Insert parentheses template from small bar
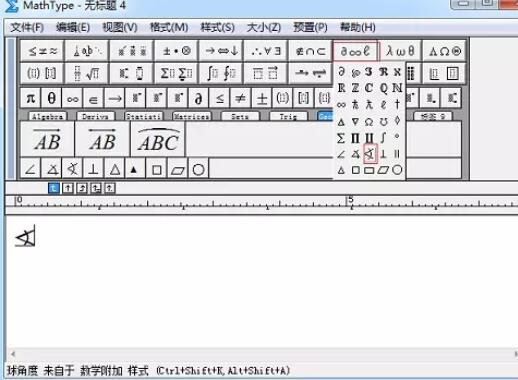Viewport: 518px width, 380px height. [283, 98]
